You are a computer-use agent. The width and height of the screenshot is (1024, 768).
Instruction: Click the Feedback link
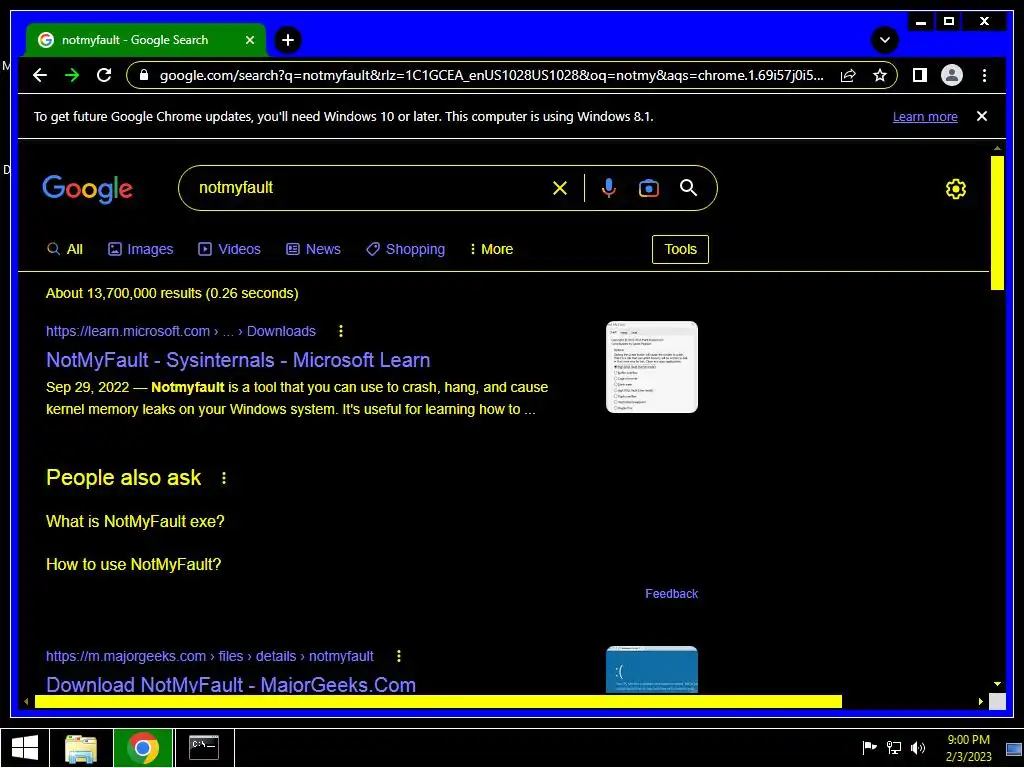click(671, 594)
